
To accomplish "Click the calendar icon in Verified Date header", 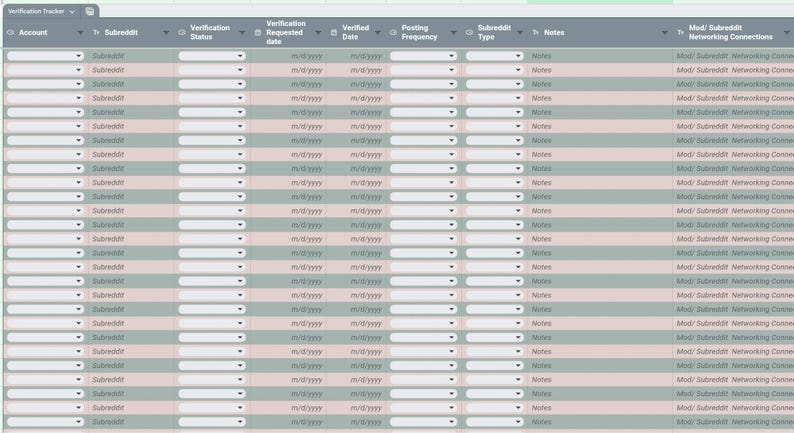I will [334, 33].
